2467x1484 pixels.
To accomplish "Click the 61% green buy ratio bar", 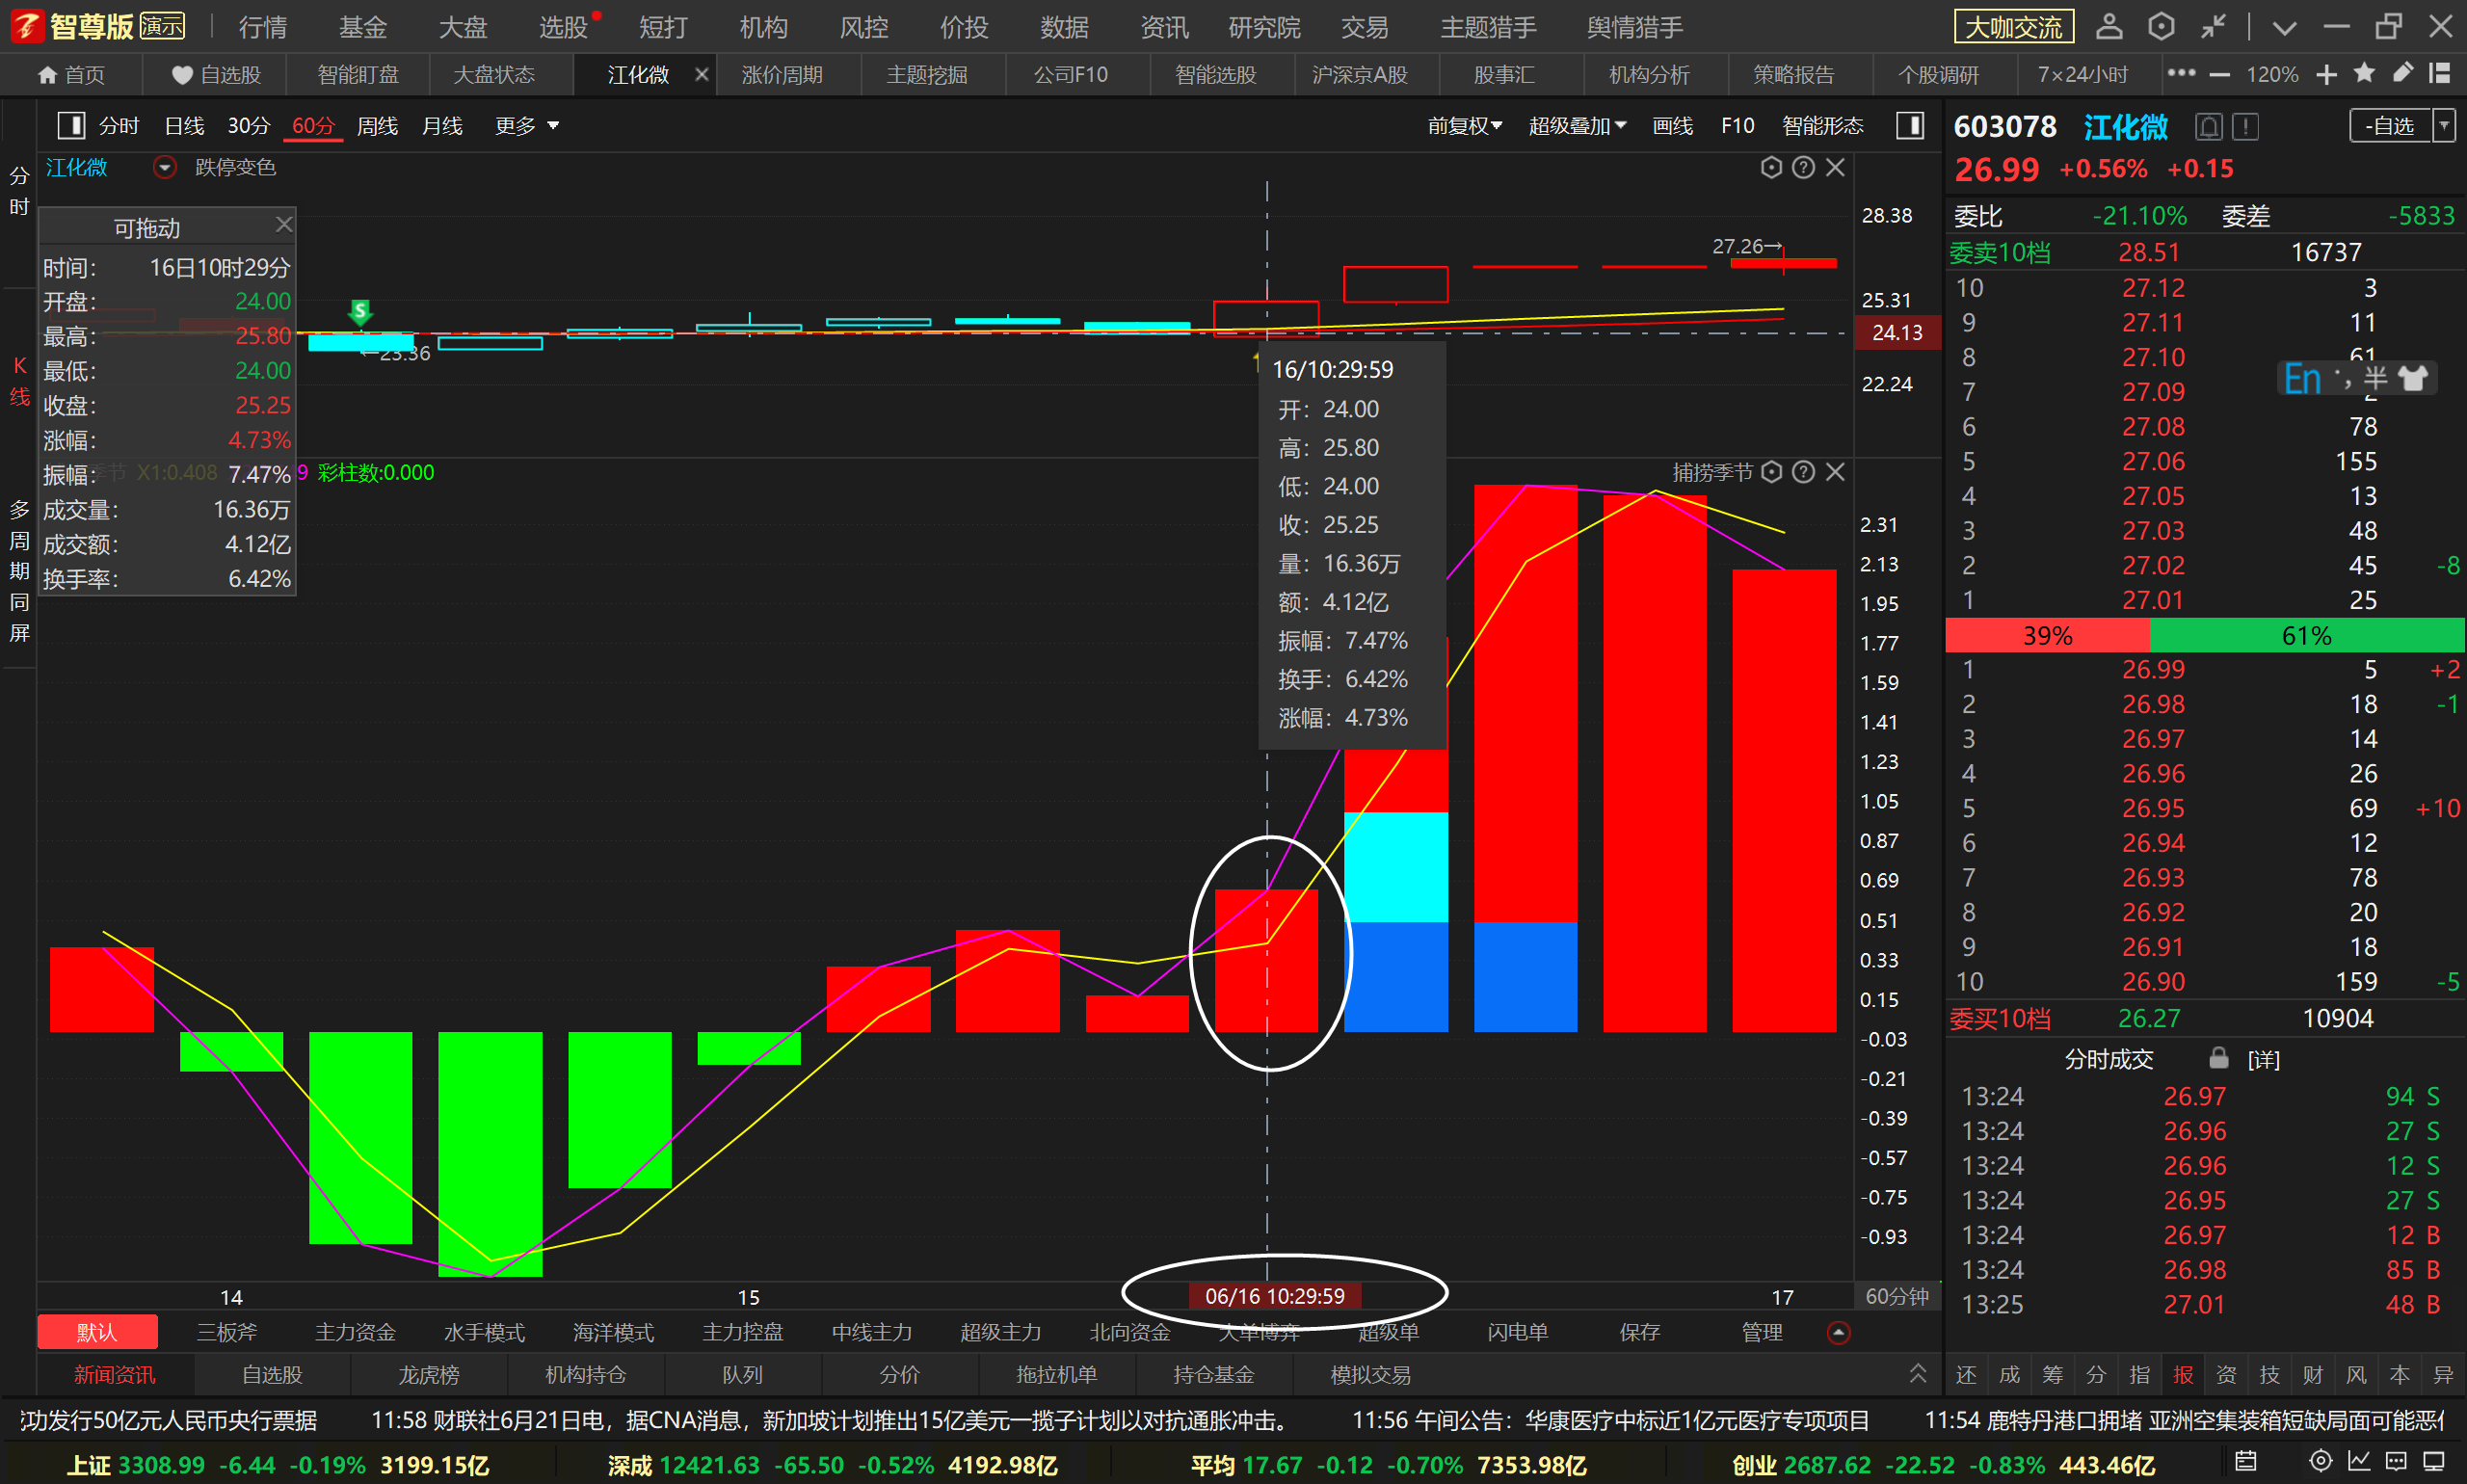I will (x=2306, y=635).
